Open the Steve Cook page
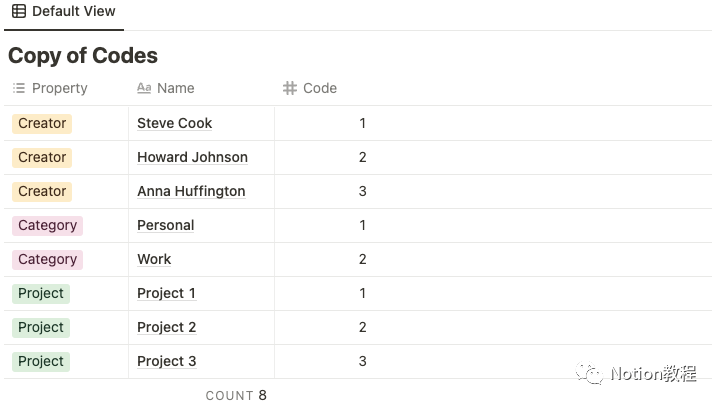The width and height of the screenshot is (719, 405). (x=175, y=123)
